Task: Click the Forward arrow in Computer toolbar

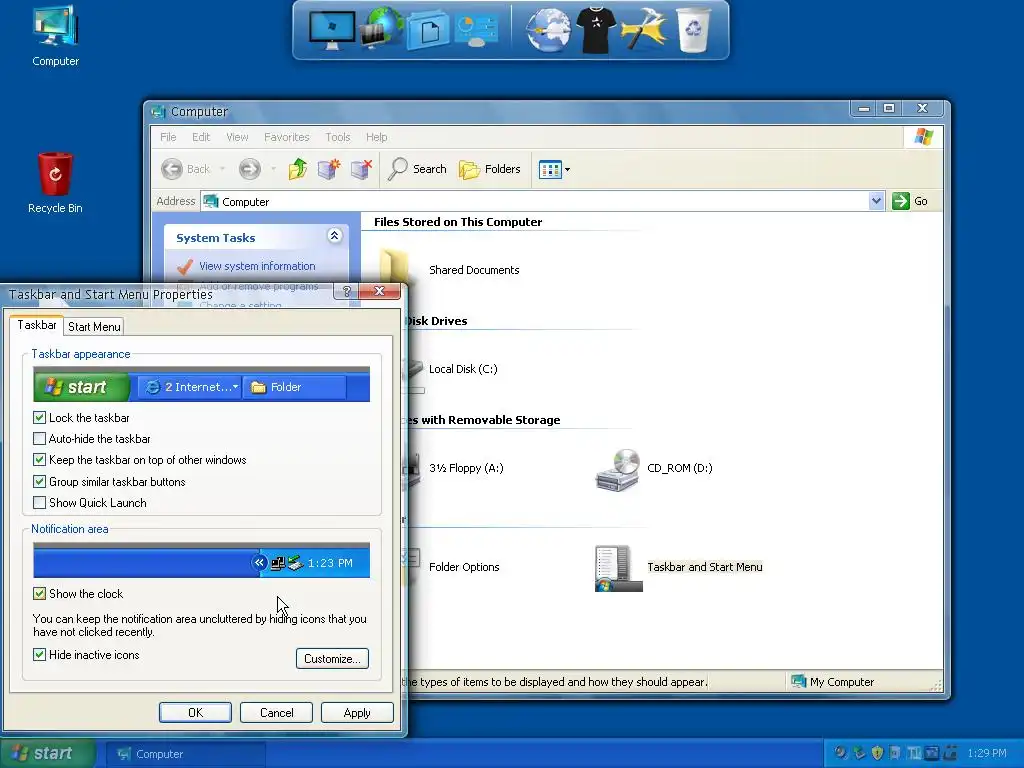Action: 249,169
